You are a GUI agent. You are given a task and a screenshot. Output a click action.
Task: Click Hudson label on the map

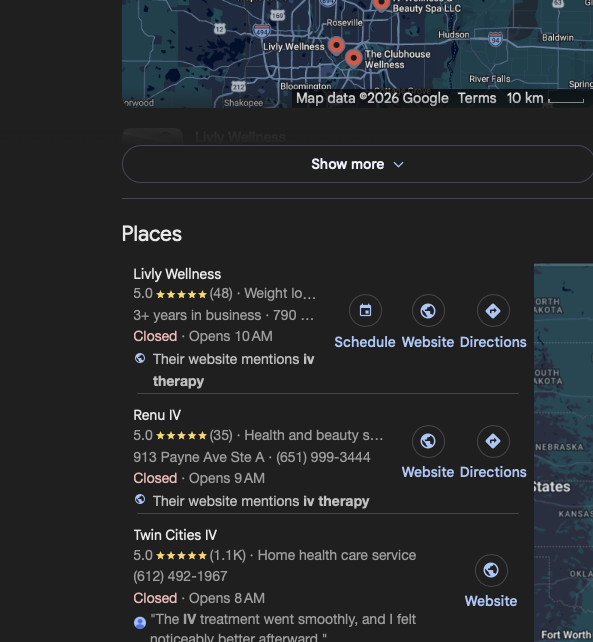(x=454, y=35)
